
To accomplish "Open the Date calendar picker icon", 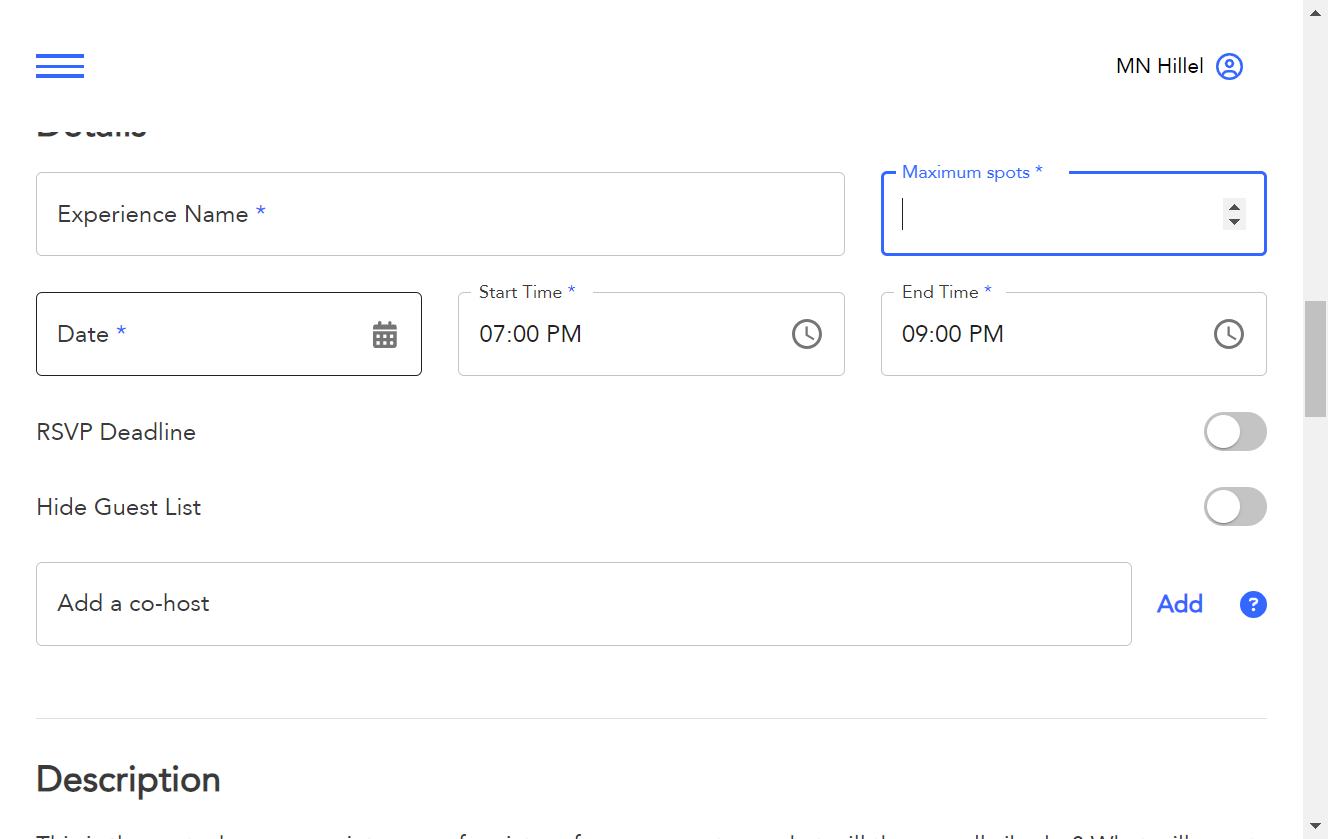I will 385,335.
